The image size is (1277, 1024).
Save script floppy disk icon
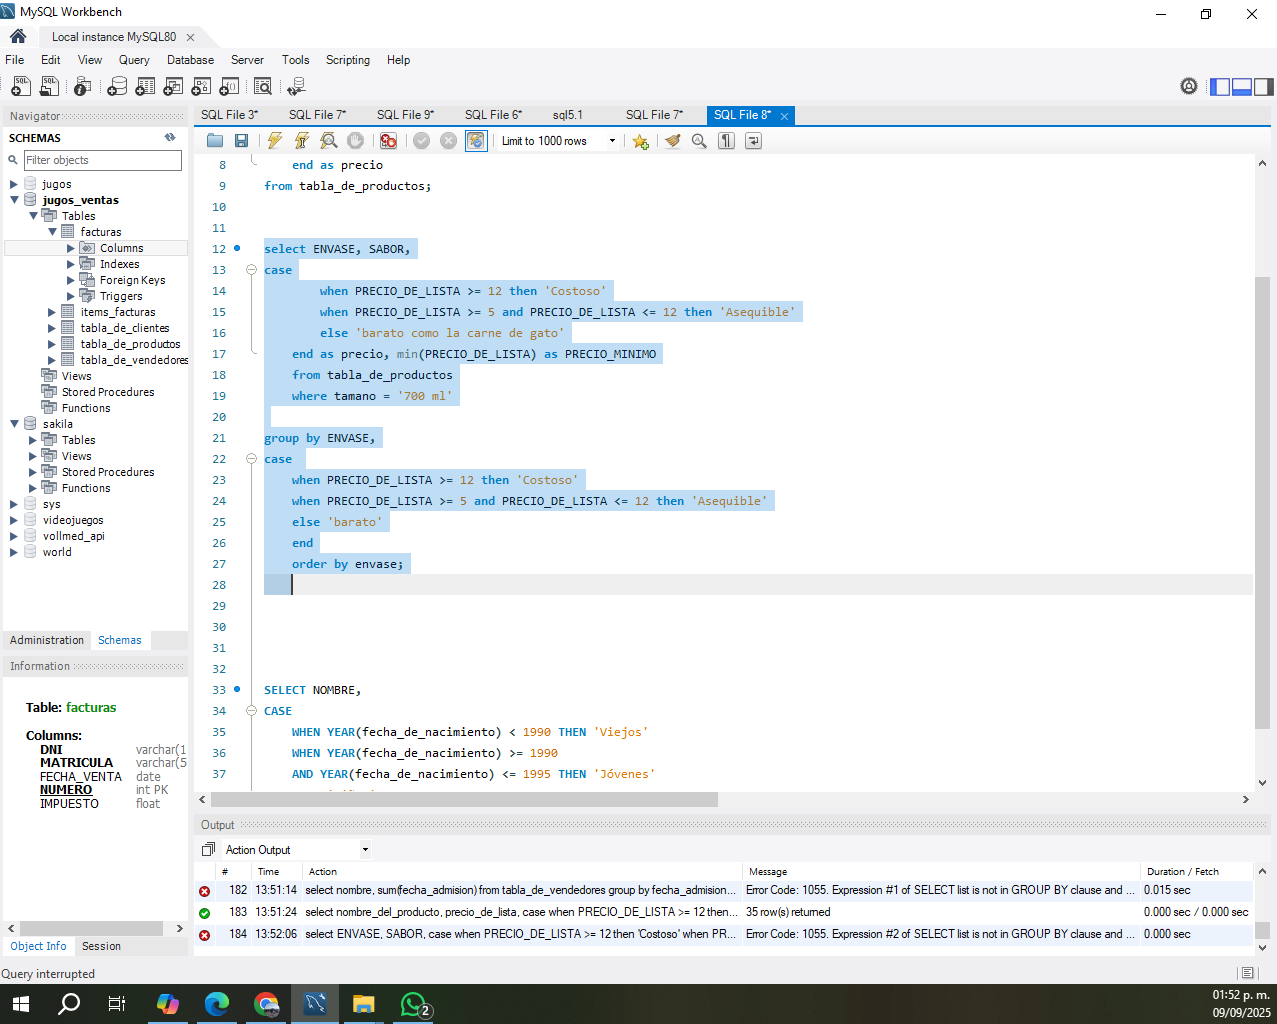coord(241,141)
